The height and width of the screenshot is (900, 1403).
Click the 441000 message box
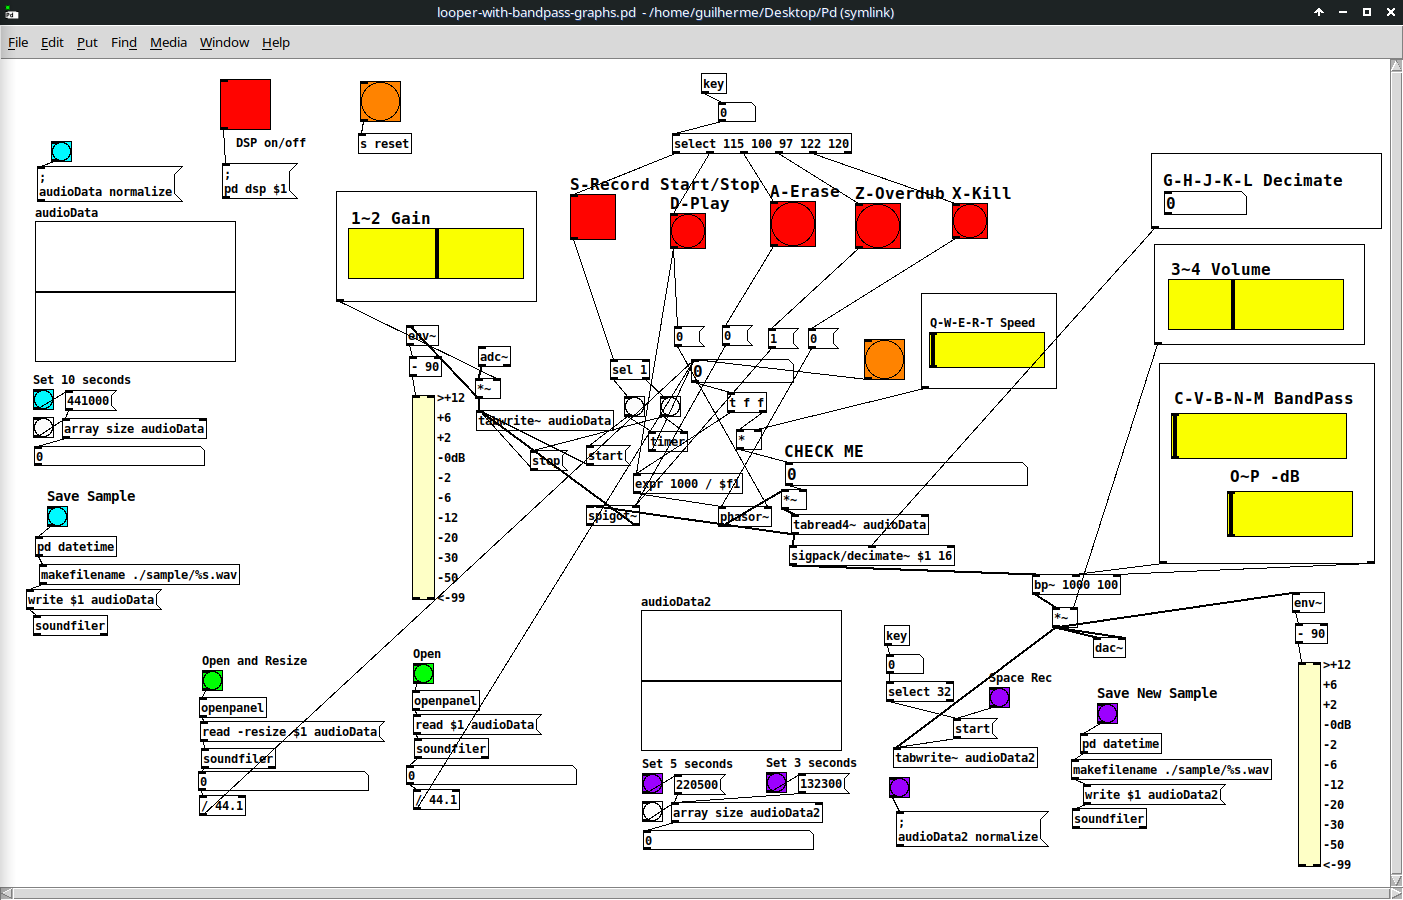pyautogui.click(x=89, y=401)
